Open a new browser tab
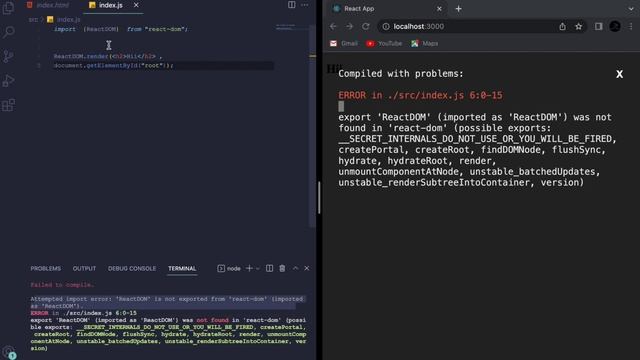Image resolution: width=640 pixels, height=360 pixels. [458, 9]
